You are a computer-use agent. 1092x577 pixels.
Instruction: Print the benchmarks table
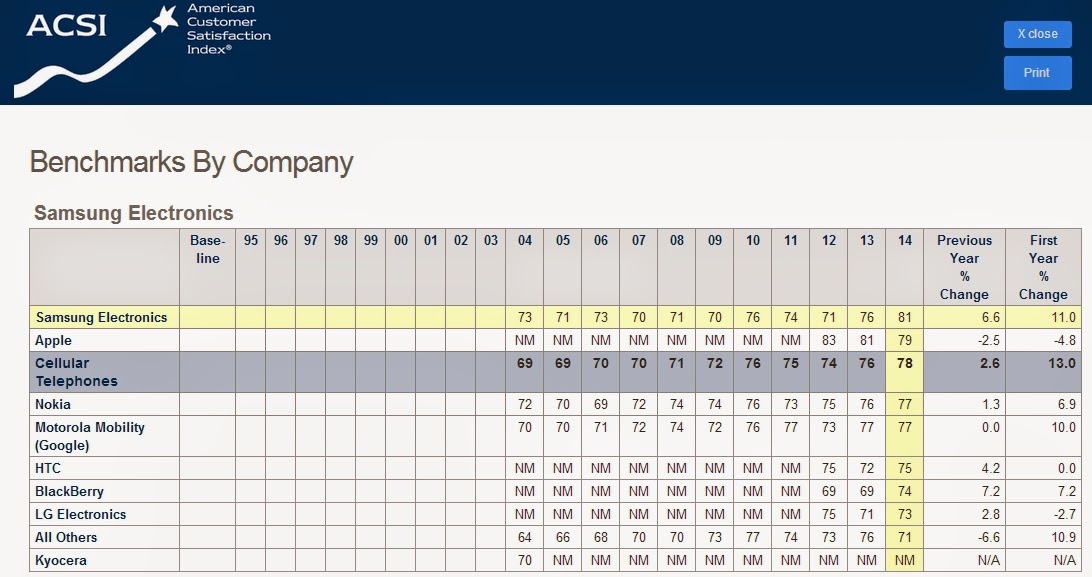[x=1037, y=72]
